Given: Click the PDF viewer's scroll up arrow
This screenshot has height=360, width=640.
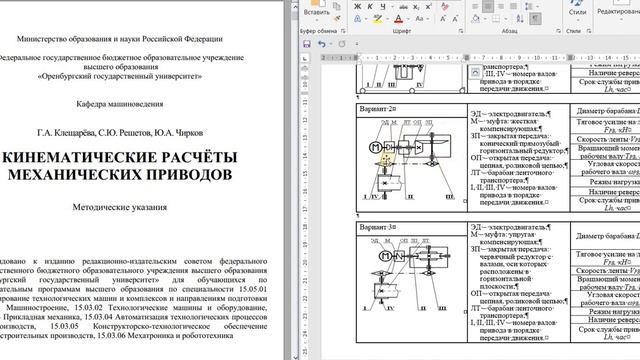Looking at the screenshot, I should 295,6.
